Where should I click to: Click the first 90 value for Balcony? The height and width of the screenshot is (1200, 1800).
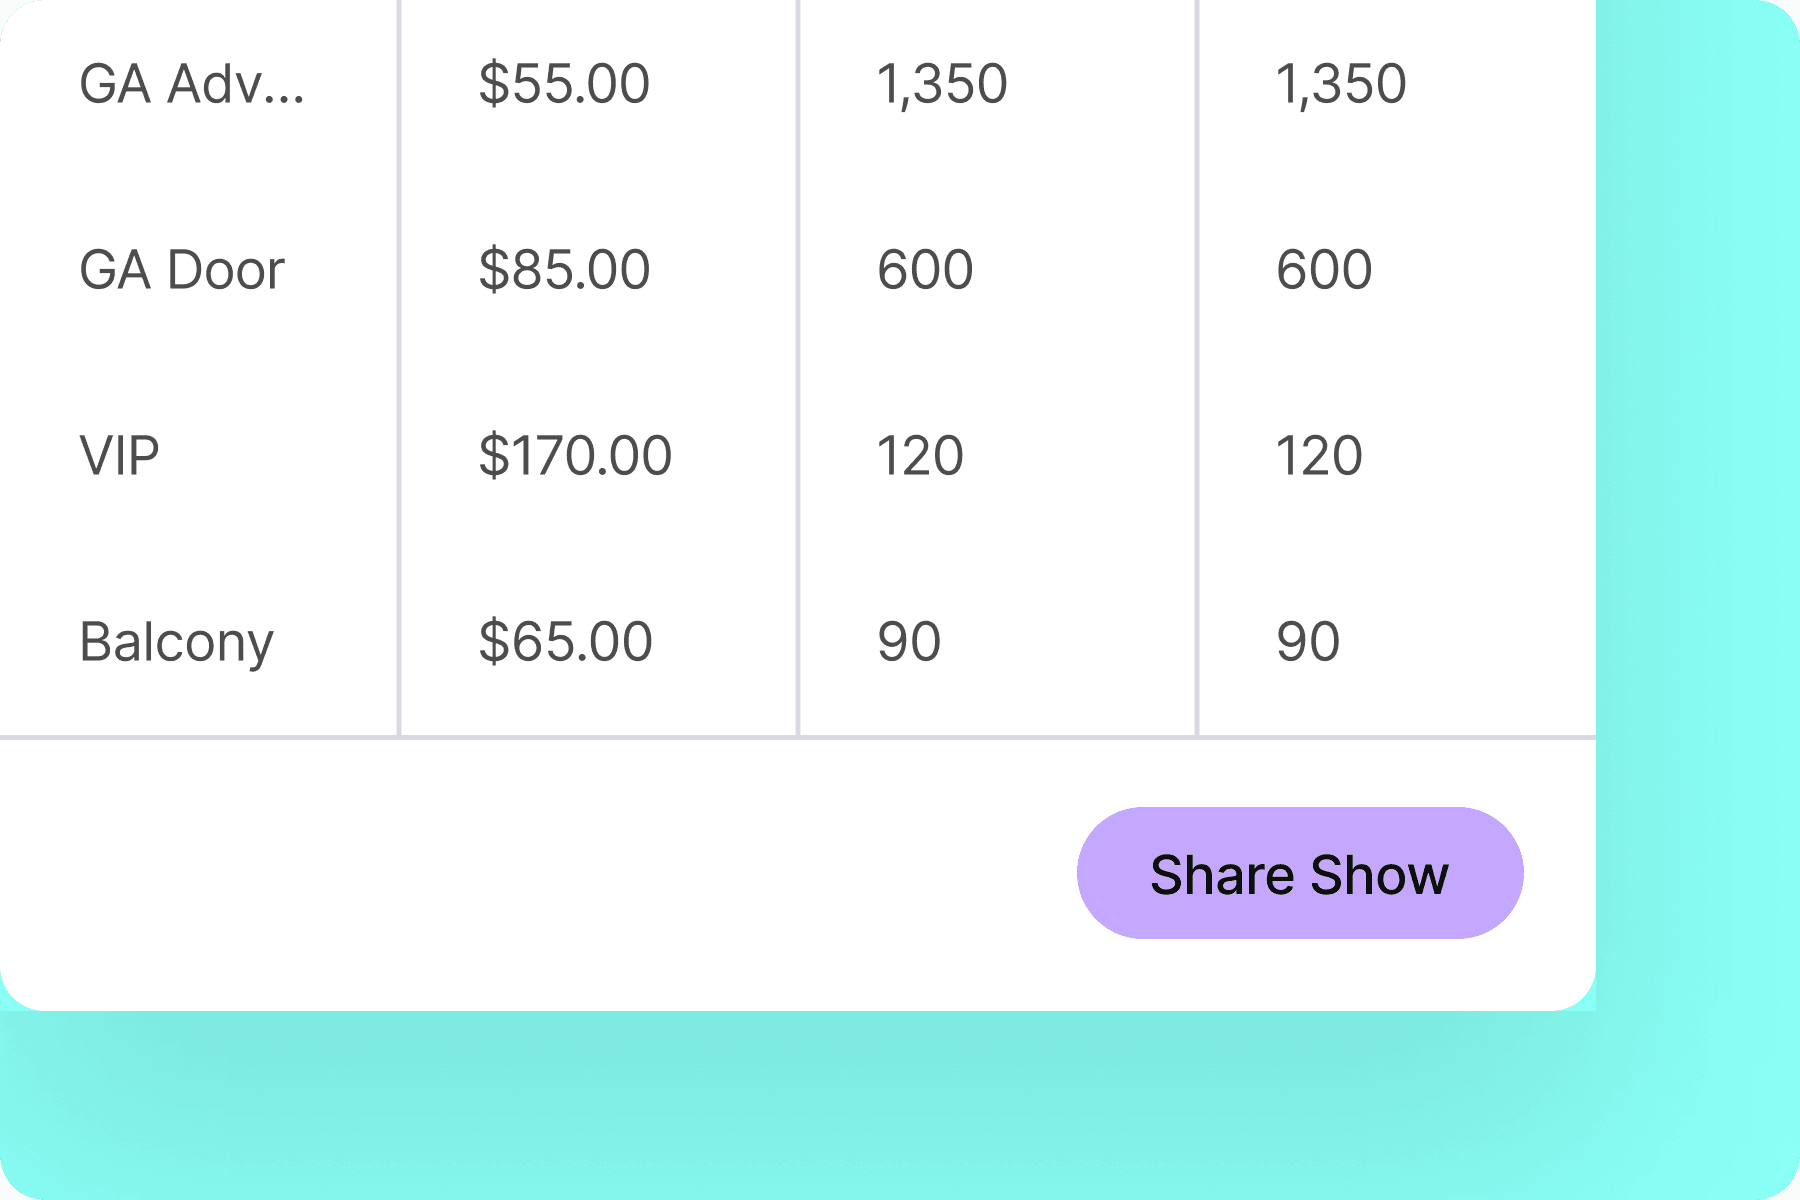(909, 642)
